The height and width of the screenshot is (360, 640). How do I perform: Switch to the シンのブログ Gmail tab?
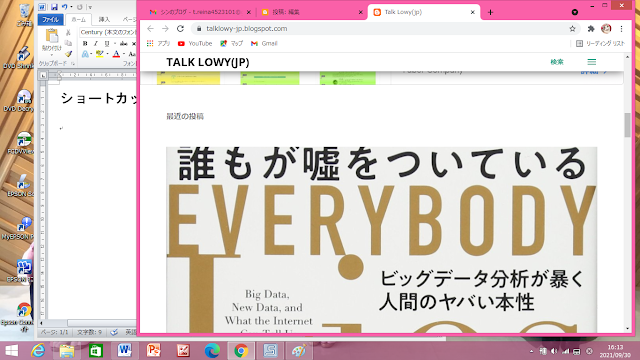coord(200,12)
